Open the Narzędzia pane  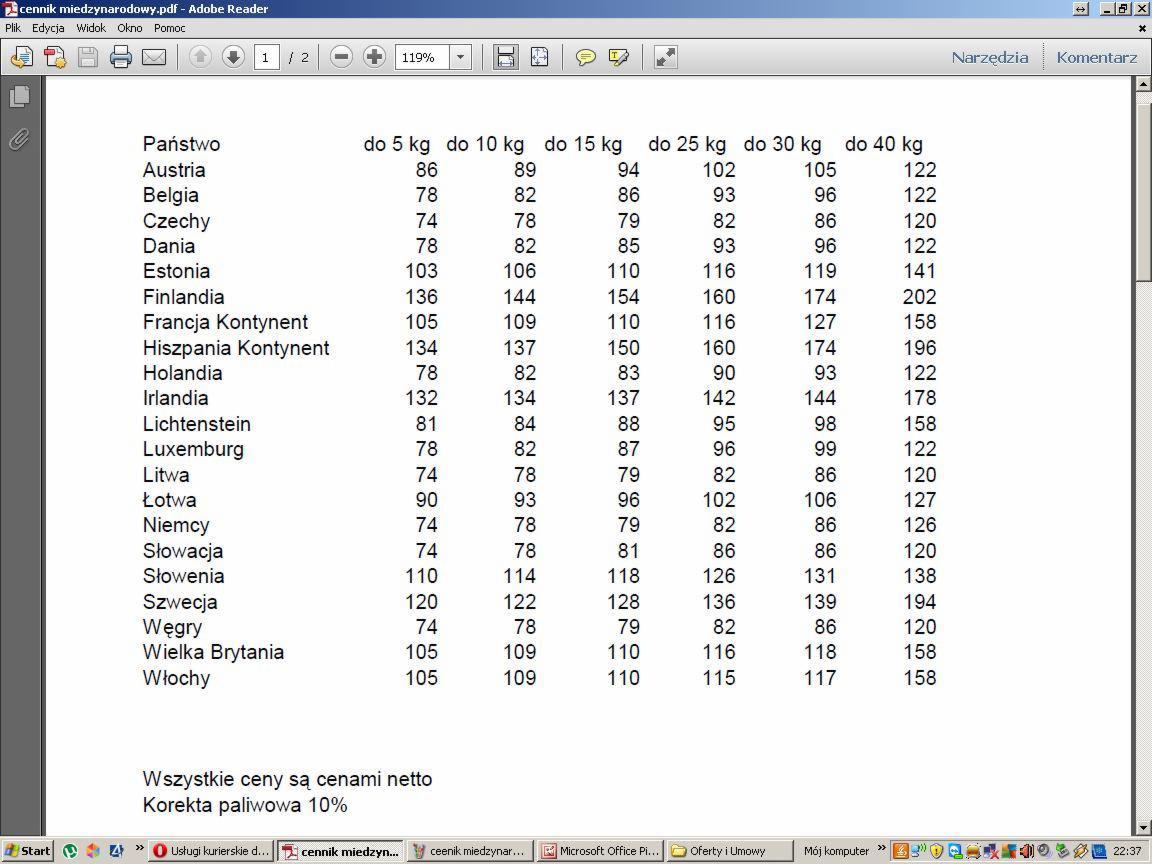point(989,57)
